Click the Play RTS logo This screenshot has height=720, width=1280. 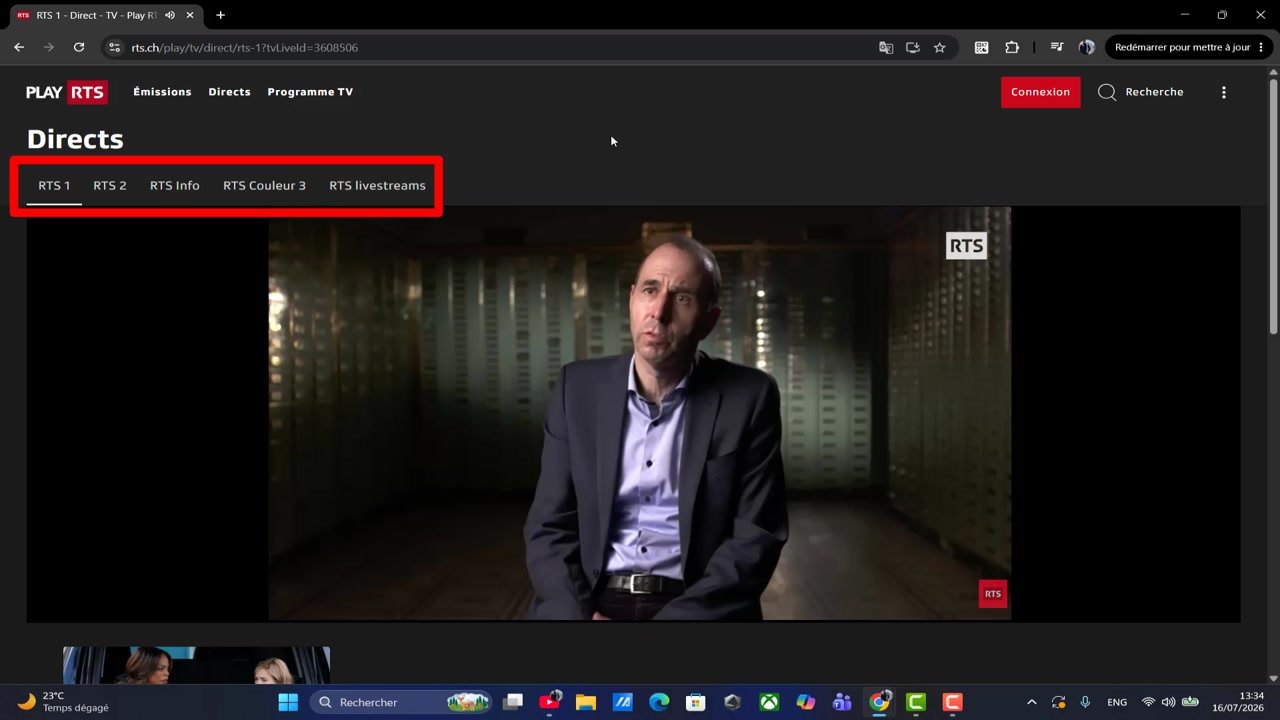point(67,92)
